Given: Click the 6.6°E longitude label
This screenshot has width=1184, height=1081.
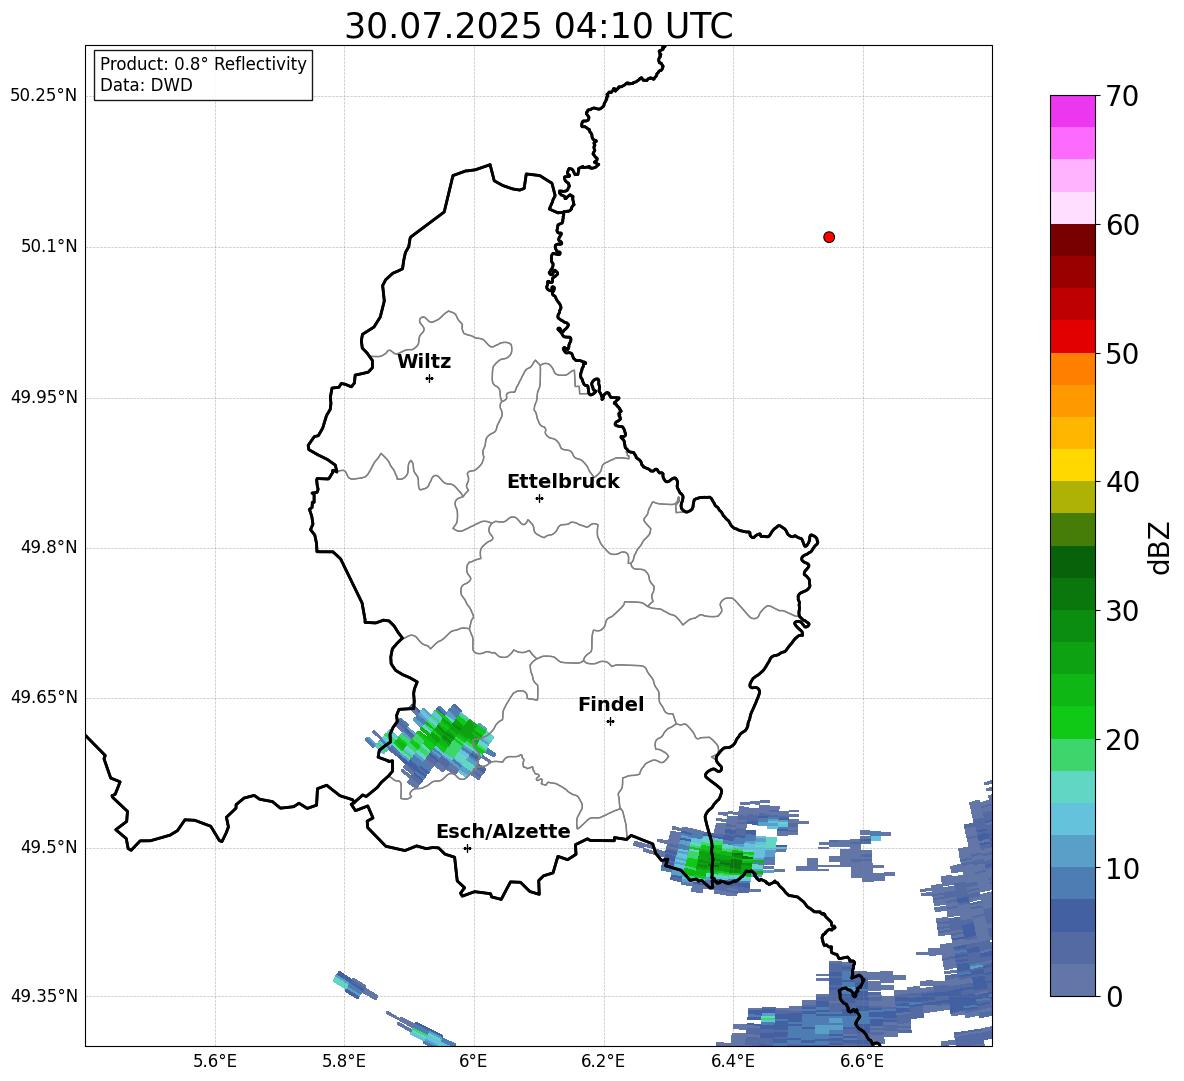Looking at the screenshot, I should (862, 1061).
